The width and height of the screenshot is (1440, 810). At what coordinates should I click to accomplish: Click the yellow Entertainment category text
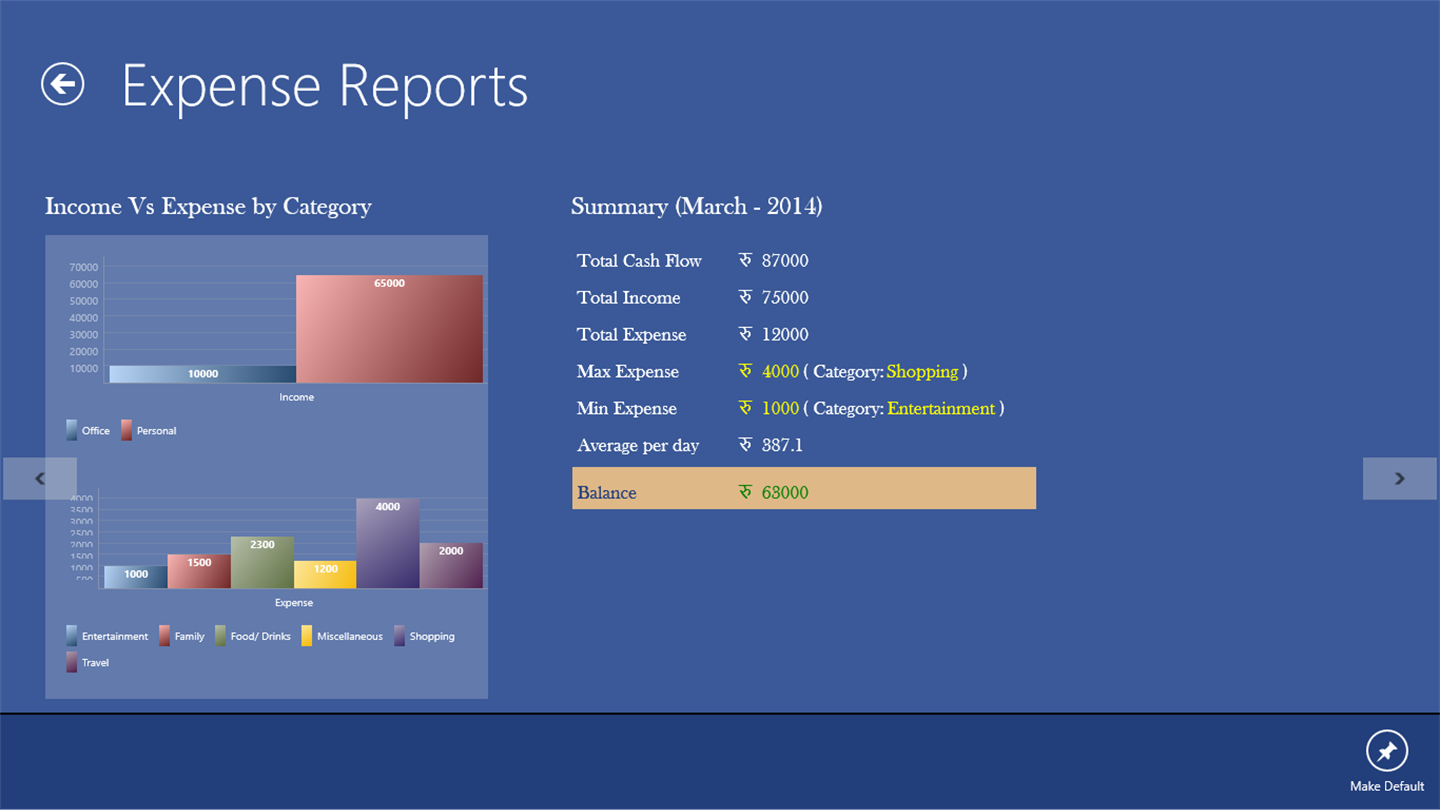click(941, 409)
